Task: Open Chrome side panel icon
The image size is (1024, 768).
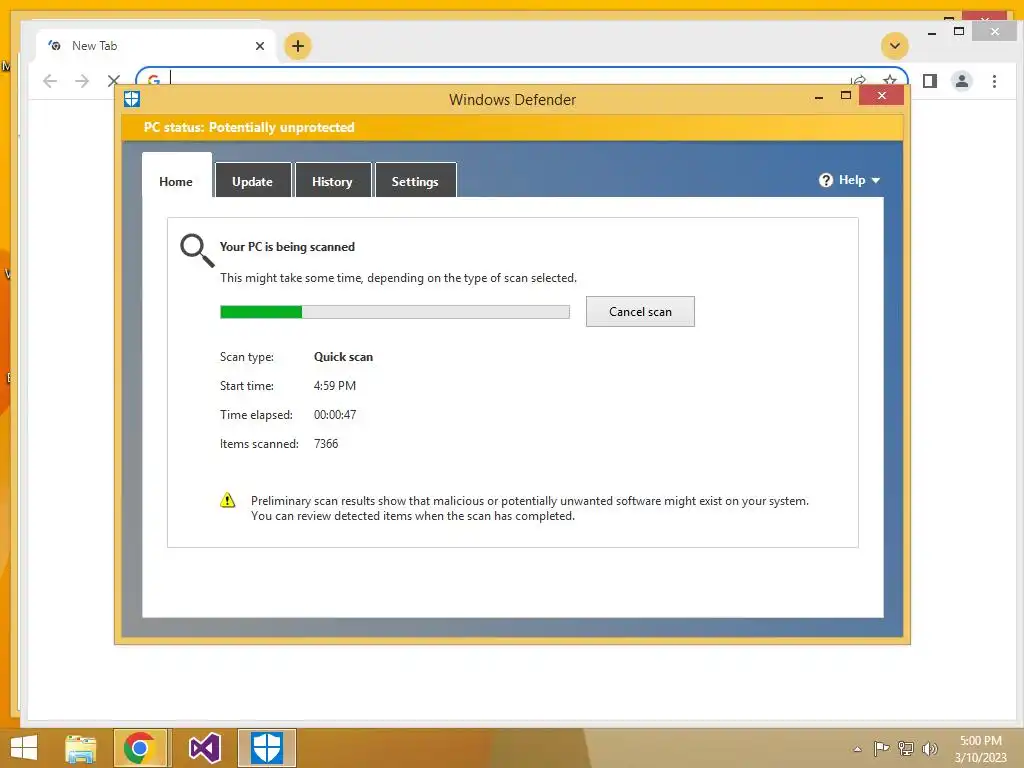Action: click(x=930, y=81)
